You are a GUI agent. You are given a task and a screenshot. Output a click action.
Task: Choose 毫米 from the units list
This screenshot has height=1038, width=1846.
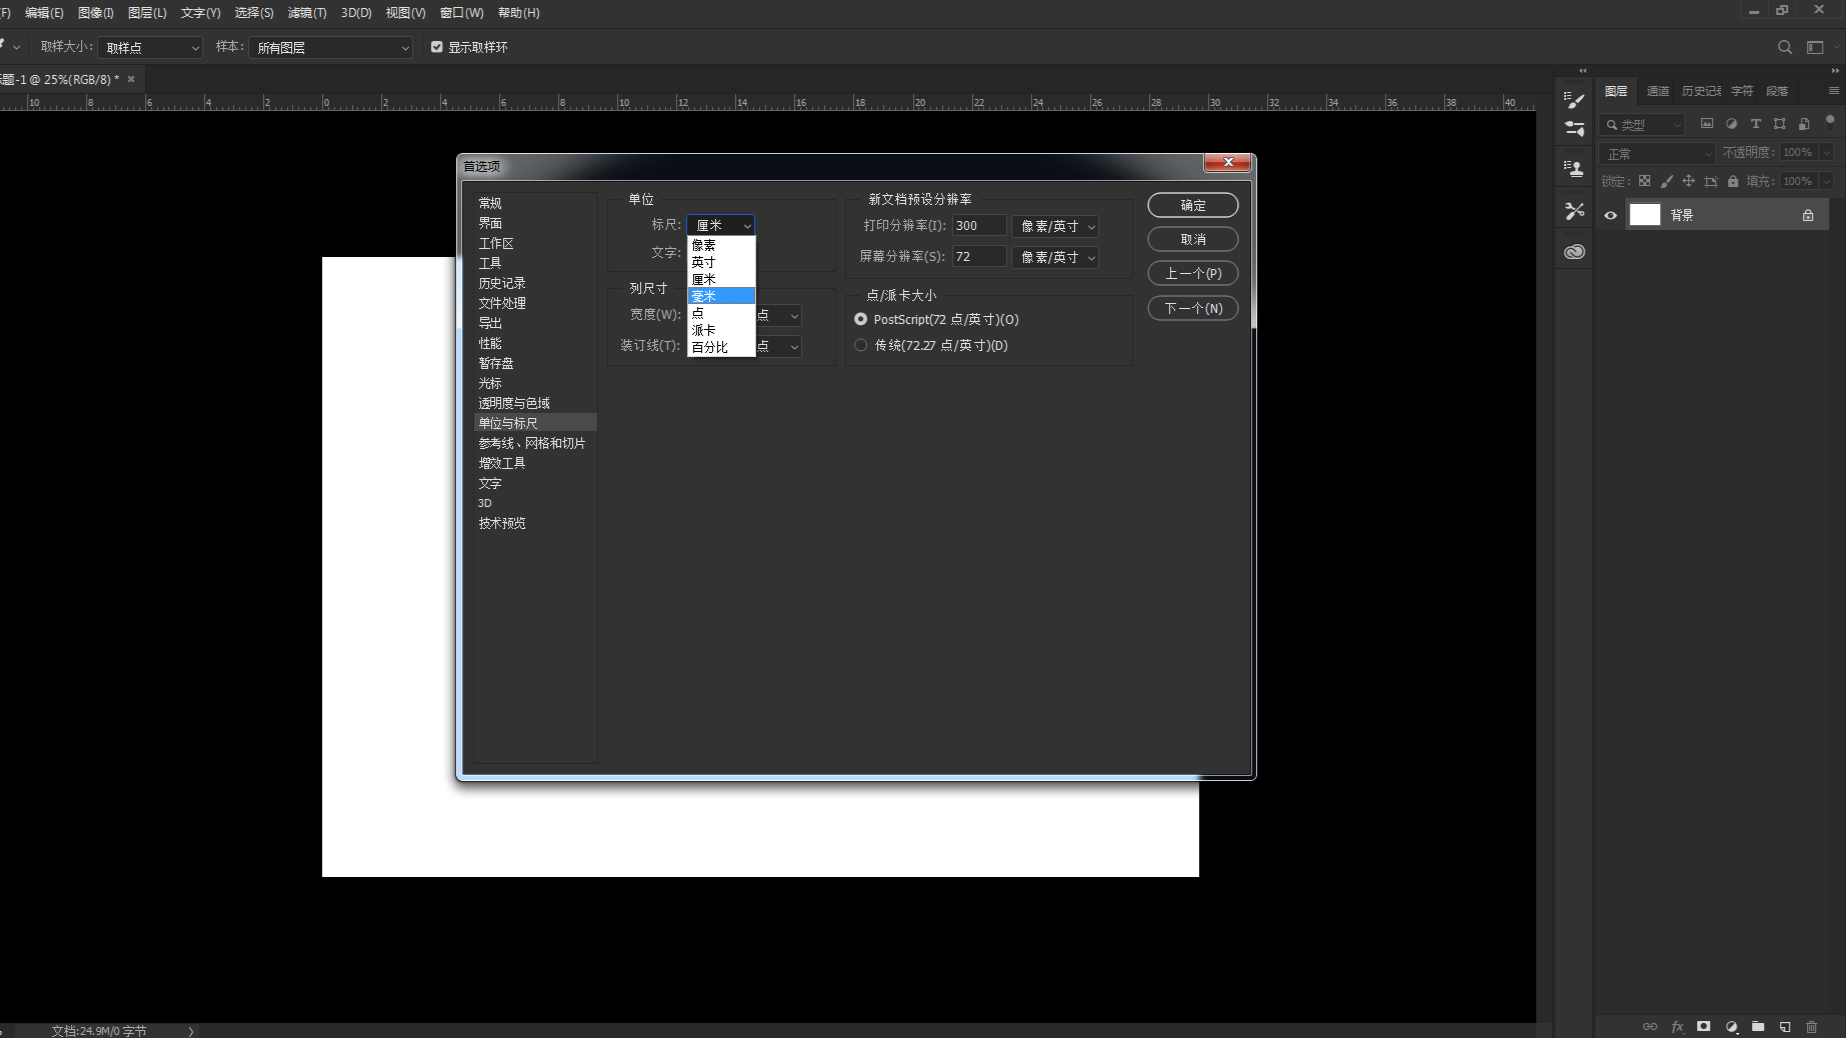pyautogui.click(x=721, y=296)
